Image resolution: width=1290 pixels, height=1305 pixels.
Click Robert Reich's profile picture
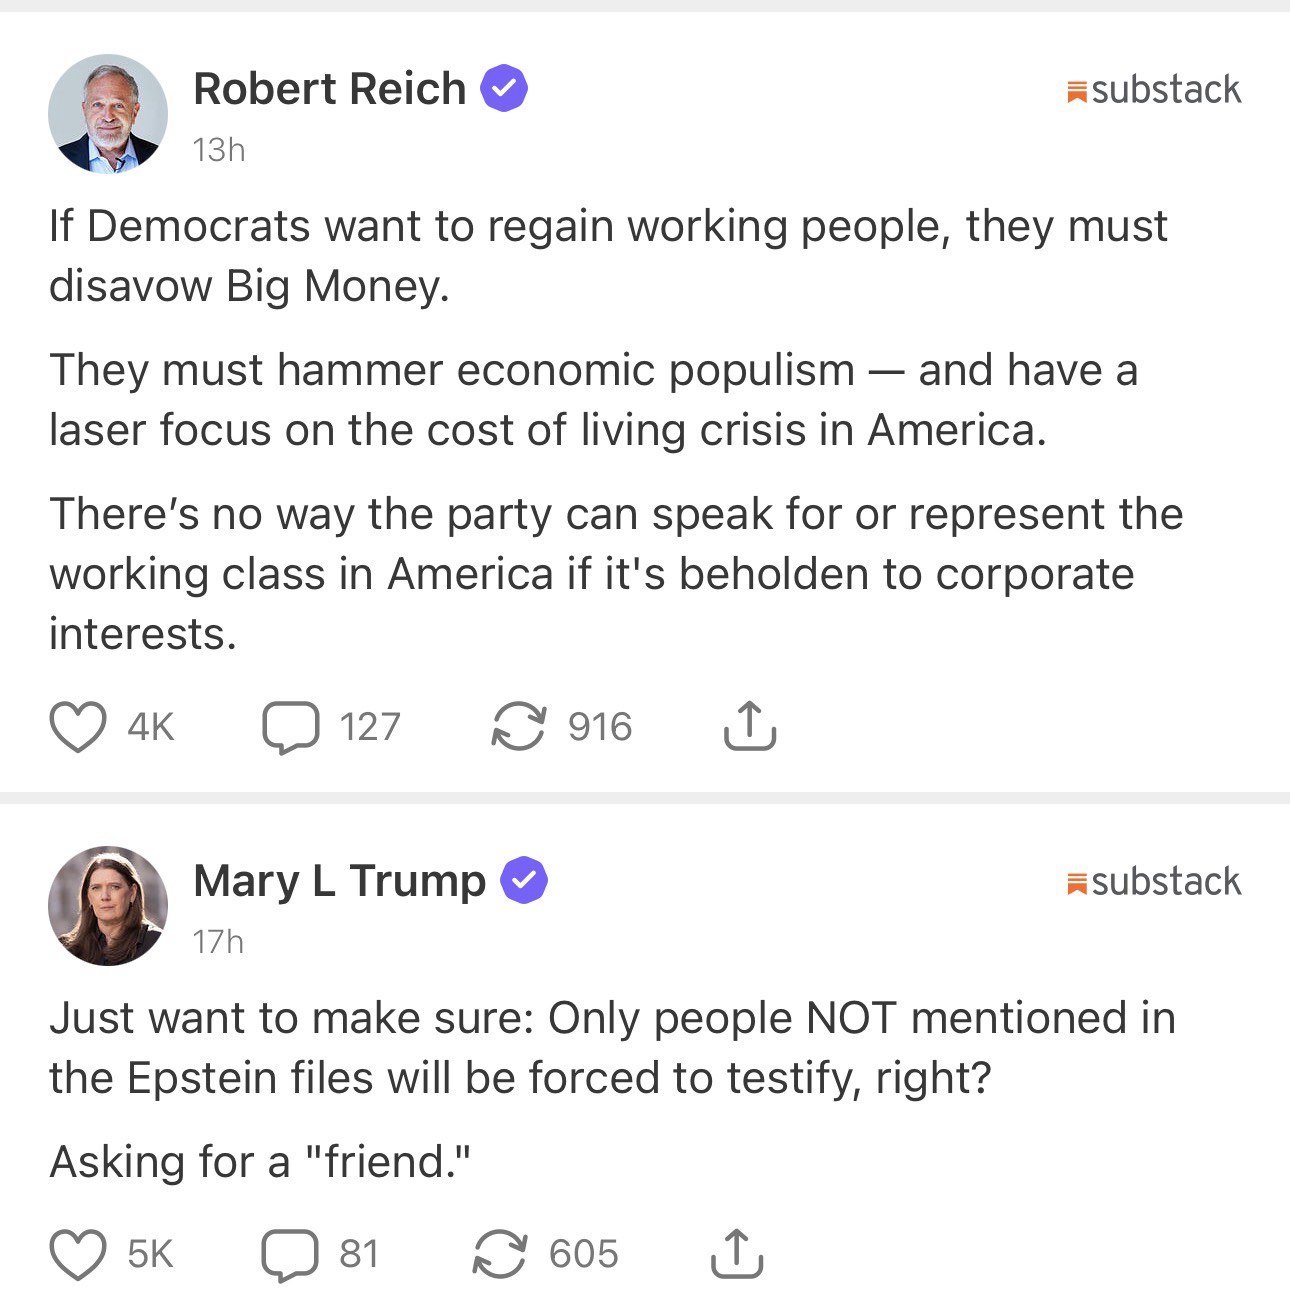point(108,114)
